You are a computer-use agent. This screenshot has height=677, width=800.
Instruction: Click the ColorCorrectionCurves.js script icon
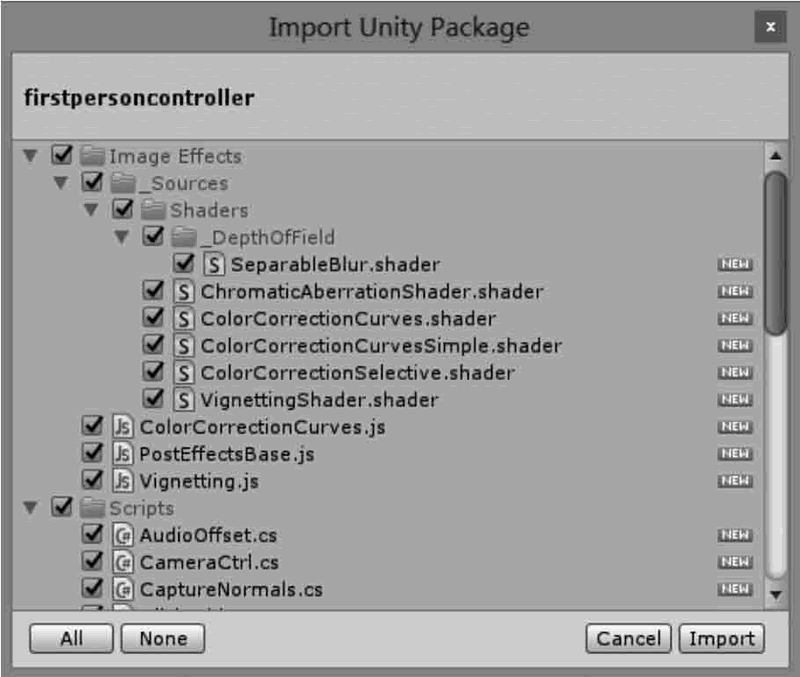tap(122, 427)
